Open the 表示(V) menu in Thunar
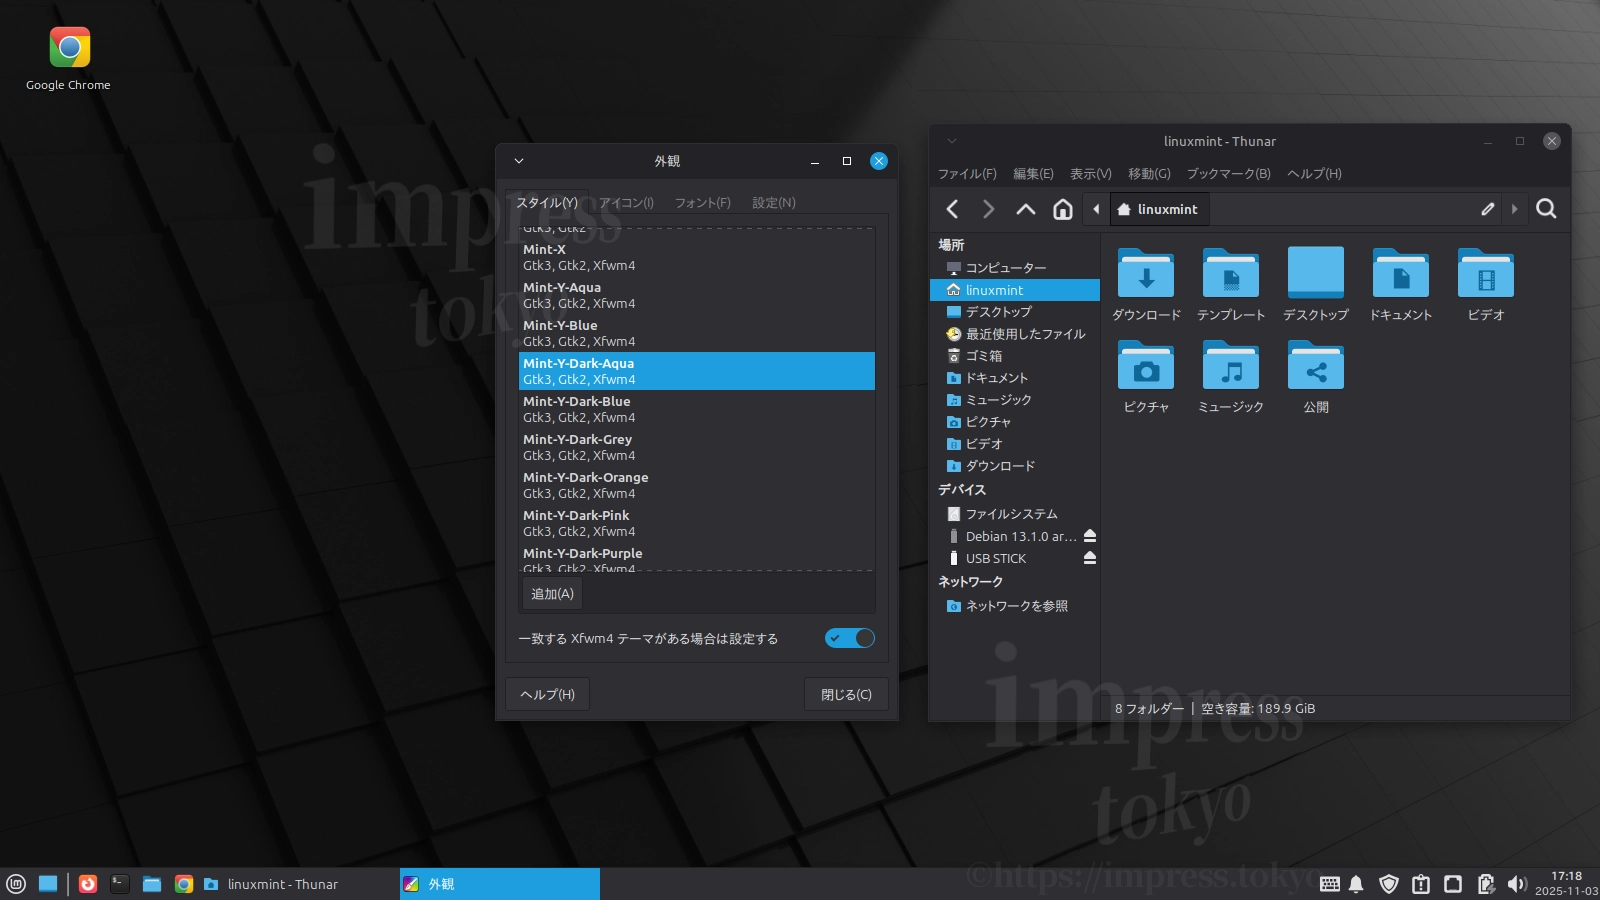Viewport: 1600px width, 900px height. pos(1091,174)
